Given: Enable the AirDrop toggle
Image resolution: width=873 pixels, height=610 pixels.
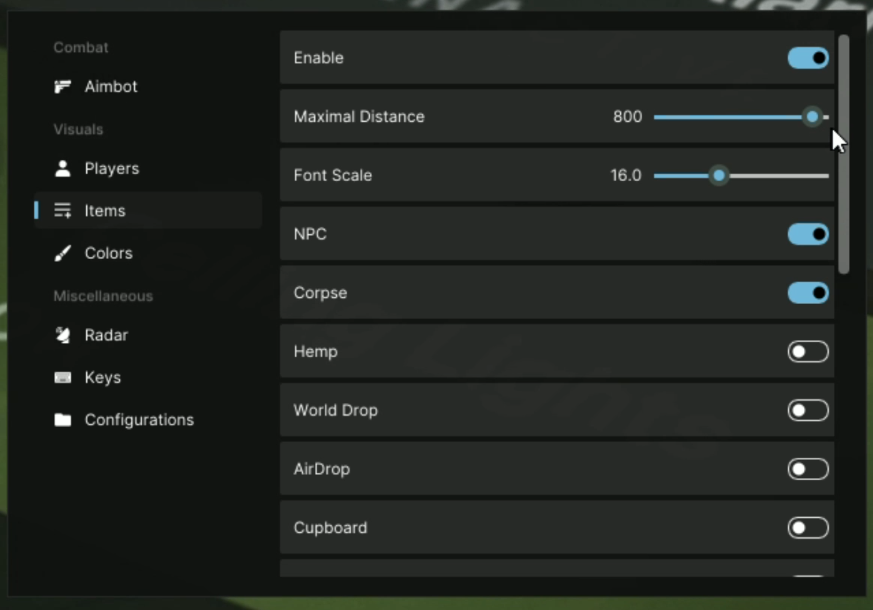Looking at the screenshot, I should [808, 469].
